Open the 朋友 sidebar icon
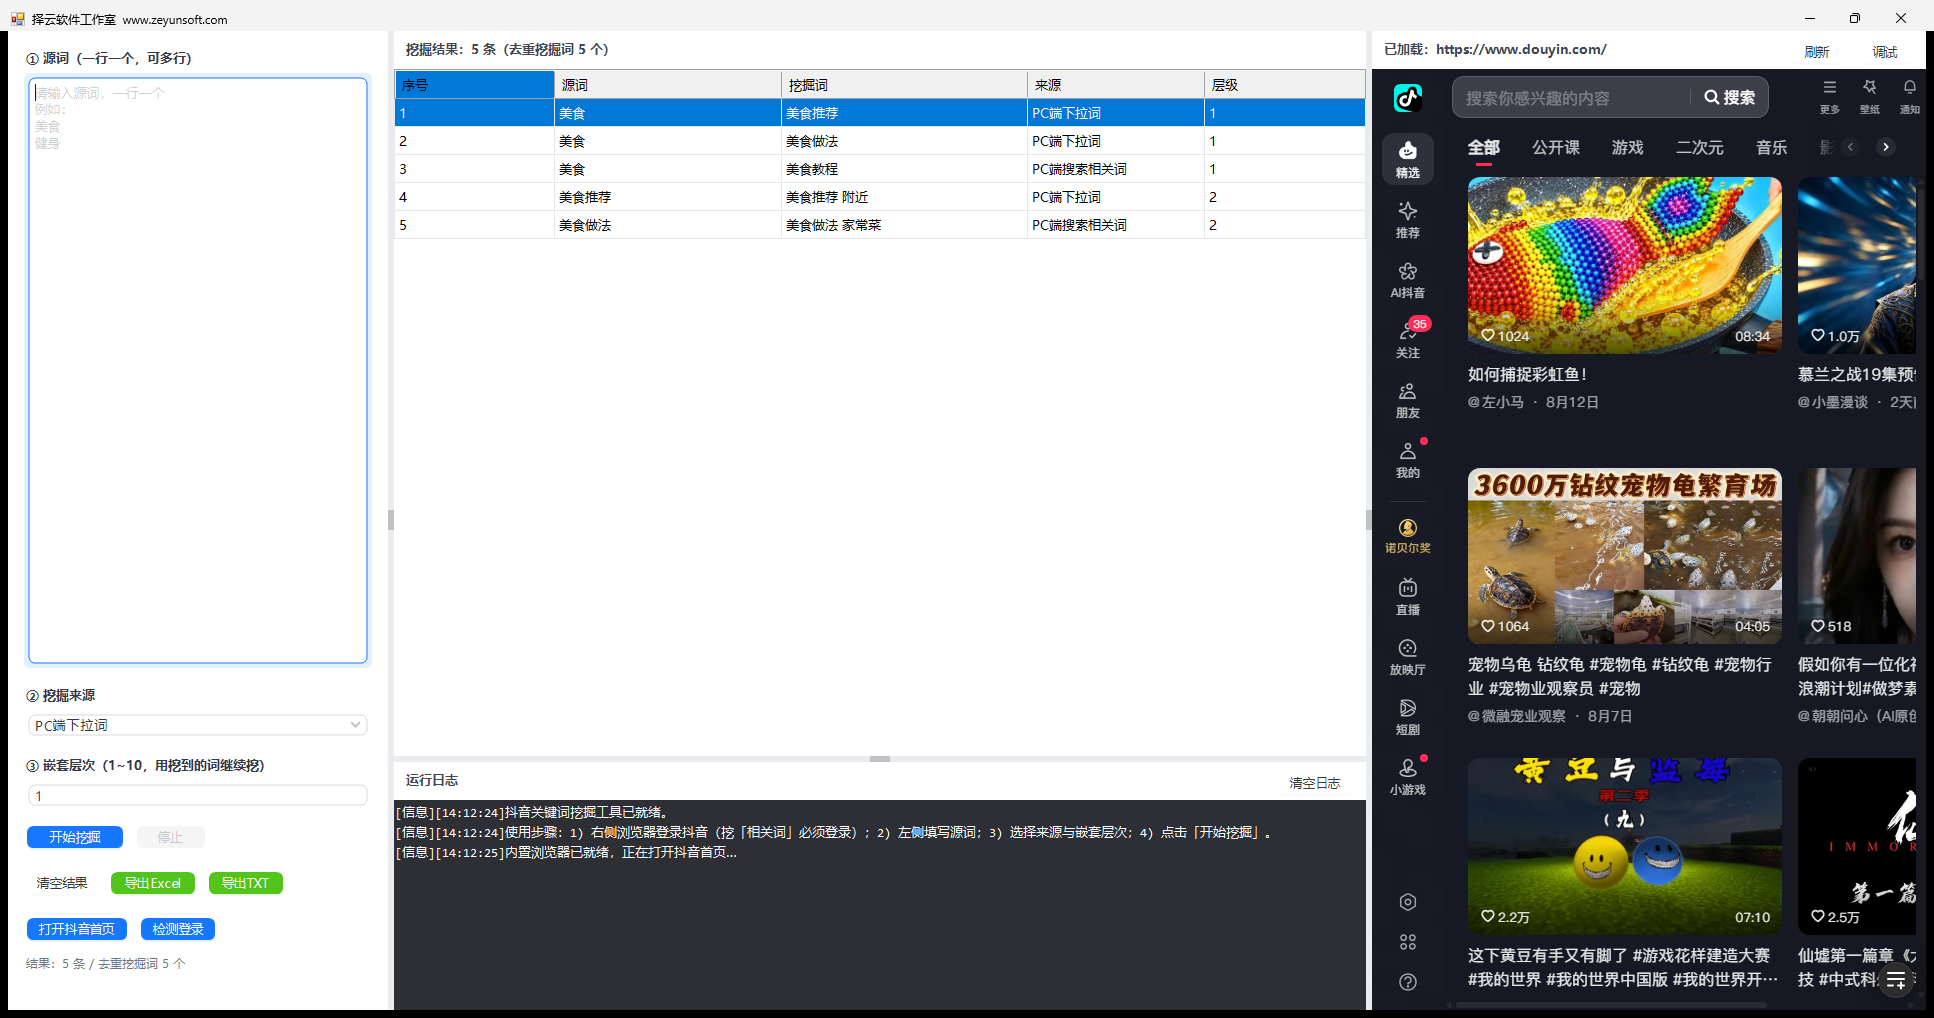The height and width of the screenshot is (1018, 1934). click(x=1408, y=399)
